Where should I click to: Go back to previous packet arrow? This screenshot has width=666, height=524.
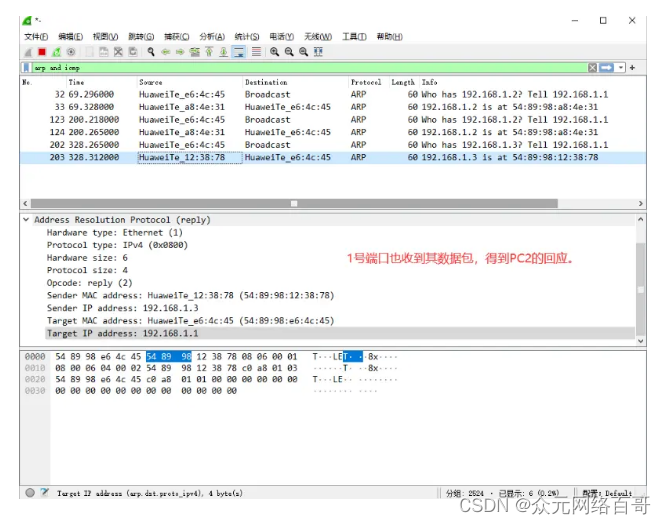click(166, 52)
